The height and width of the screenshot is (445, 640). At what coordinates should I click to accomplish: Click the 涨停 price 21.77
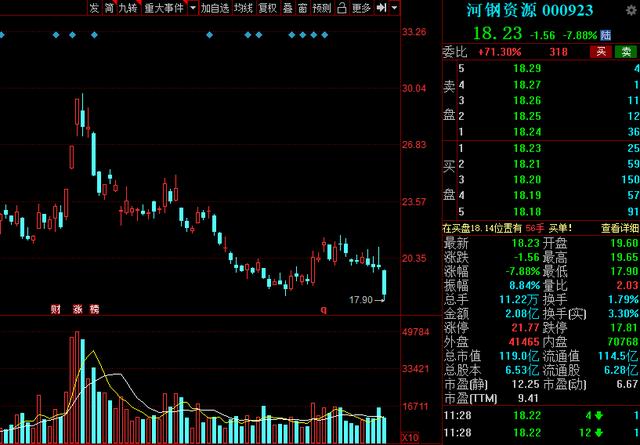(x=525, y=327)
